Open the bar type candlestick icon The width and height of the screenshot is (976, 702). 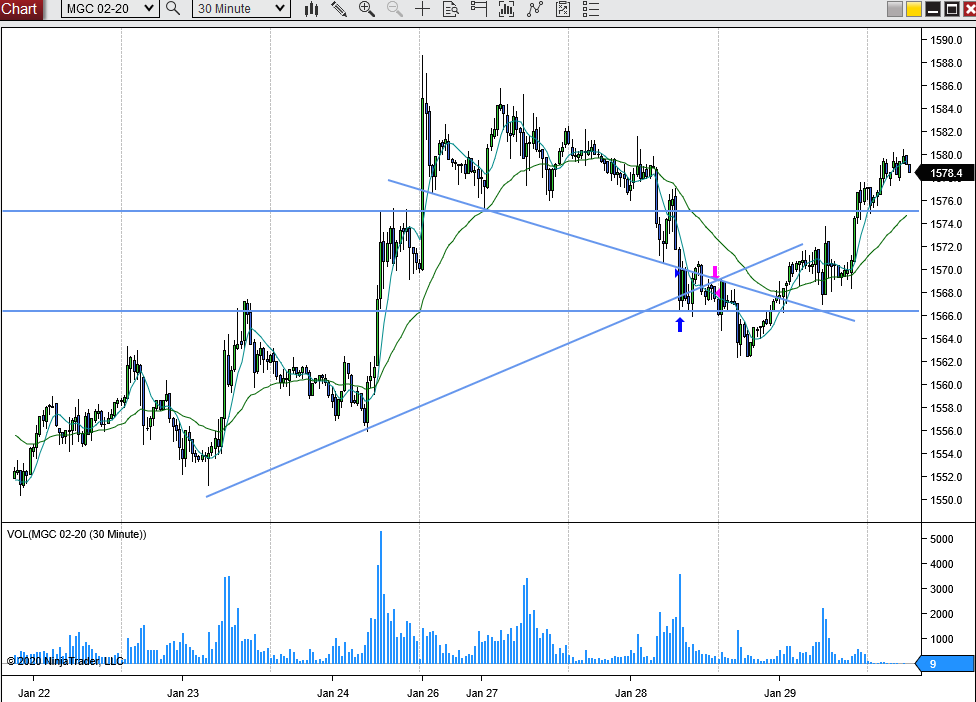tap(311, 9)
